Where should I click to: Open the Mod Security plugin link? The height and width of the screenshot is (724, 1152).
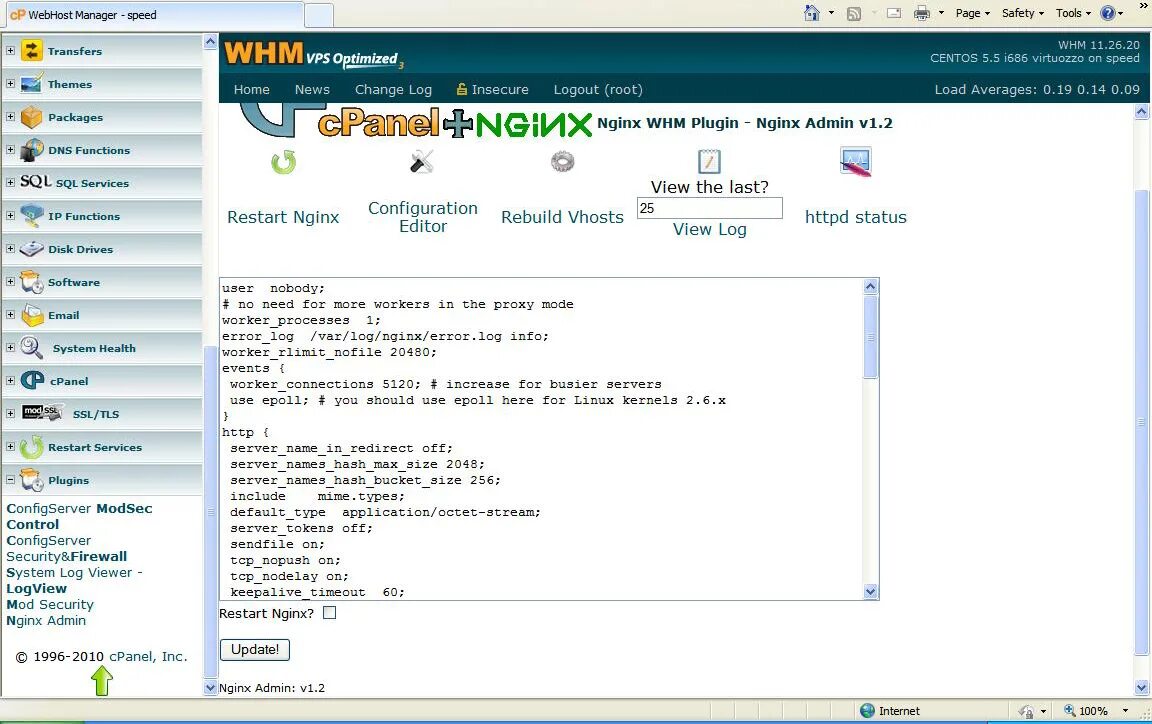[x=50, y=604]
